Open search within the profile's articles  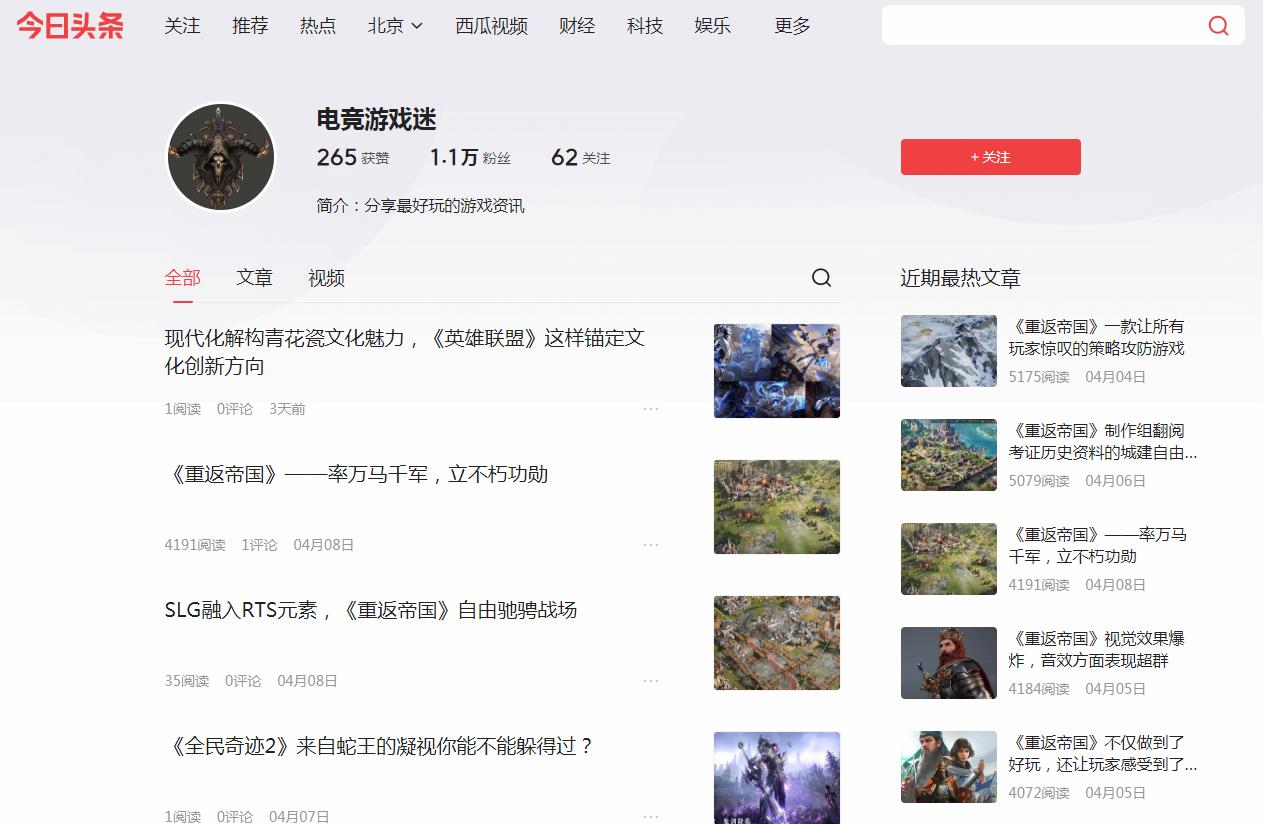coord(821,278)
